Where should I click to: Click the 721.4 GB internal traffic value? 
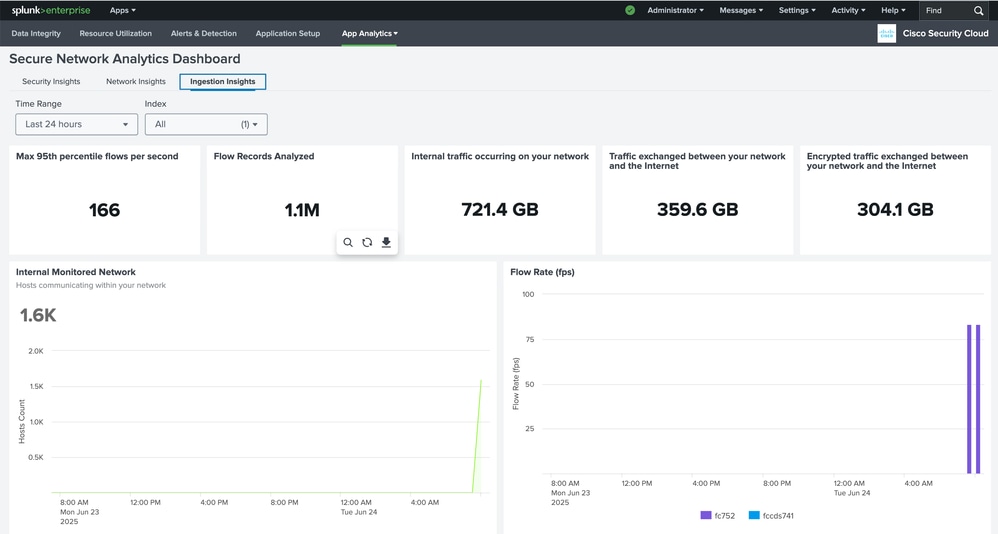pyautogui.click(x=500, y=209)
